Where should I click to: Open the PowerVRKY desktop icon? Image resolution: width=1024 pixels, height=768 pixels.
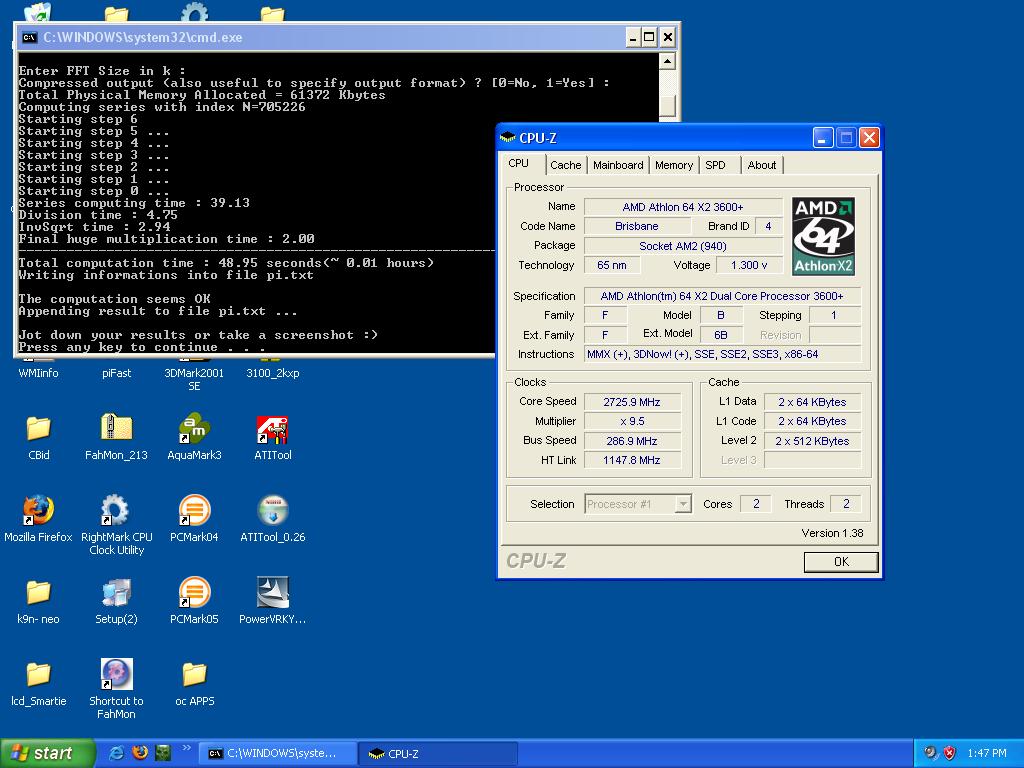tap(272, 601)
